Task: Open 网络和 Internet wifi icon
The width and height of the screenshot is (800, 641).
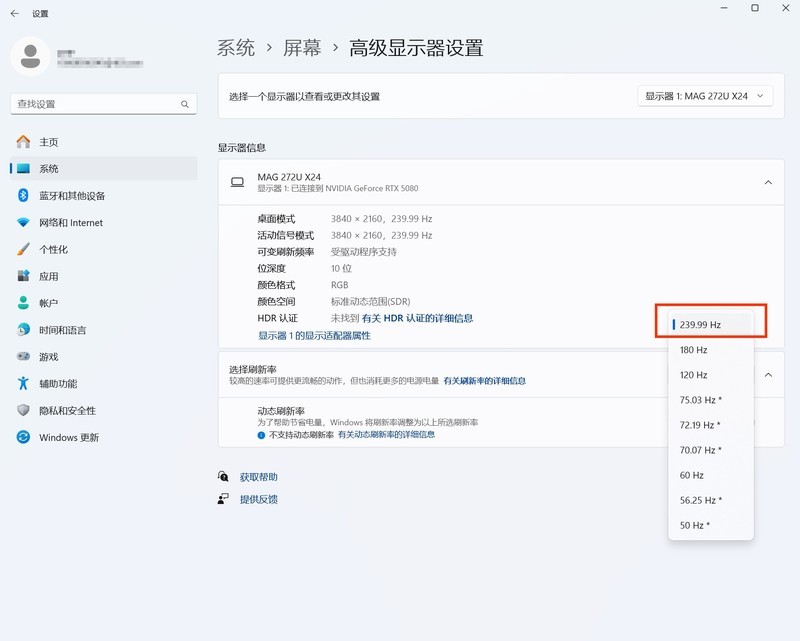Action: coord(23,223)
